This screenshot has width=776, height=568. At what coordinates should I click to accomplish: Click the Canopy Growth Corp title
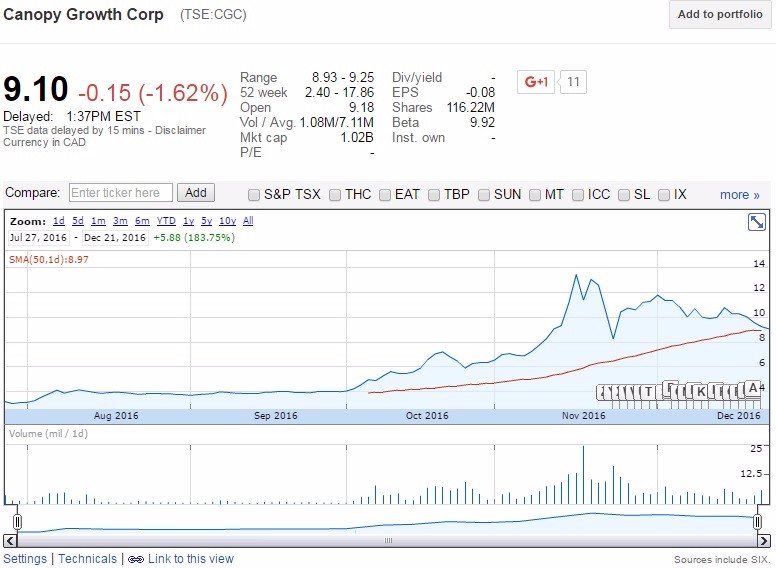pyautogui.click(x=83, y=14)
